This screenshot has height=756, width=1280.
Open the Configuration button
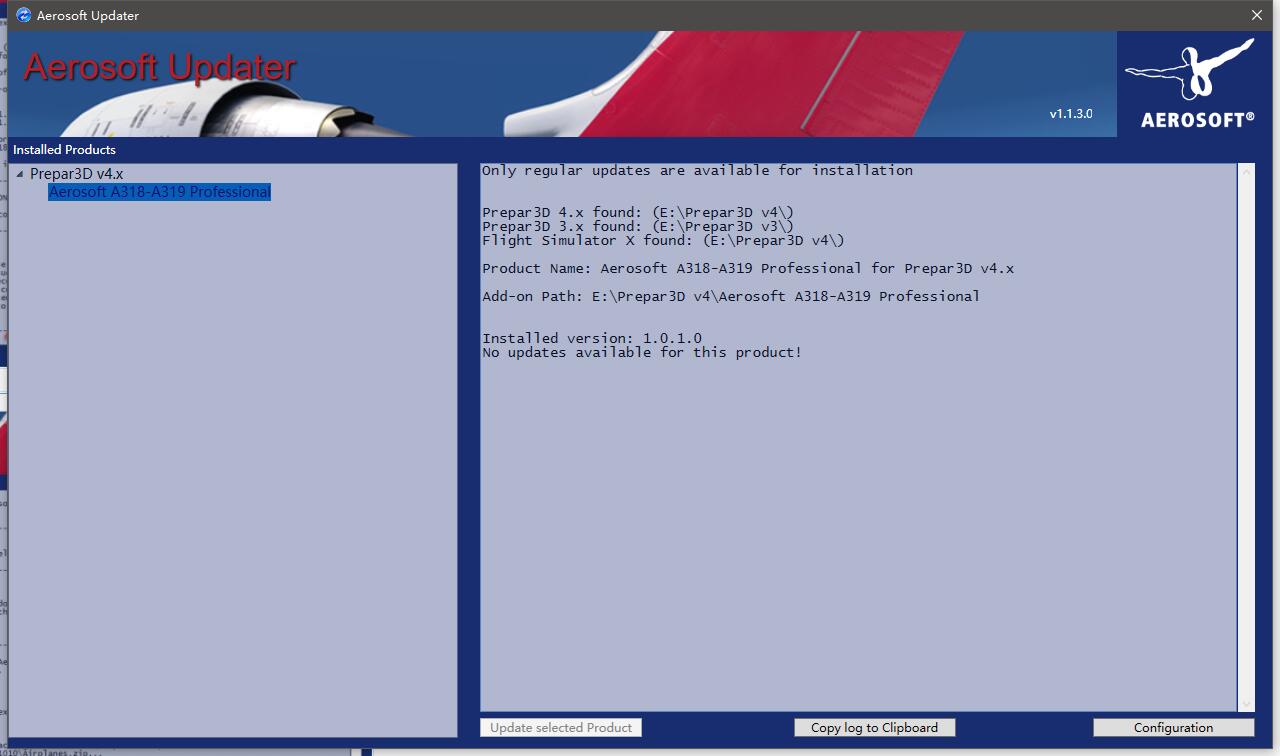pyautogui.click(x=1173, y=728)
